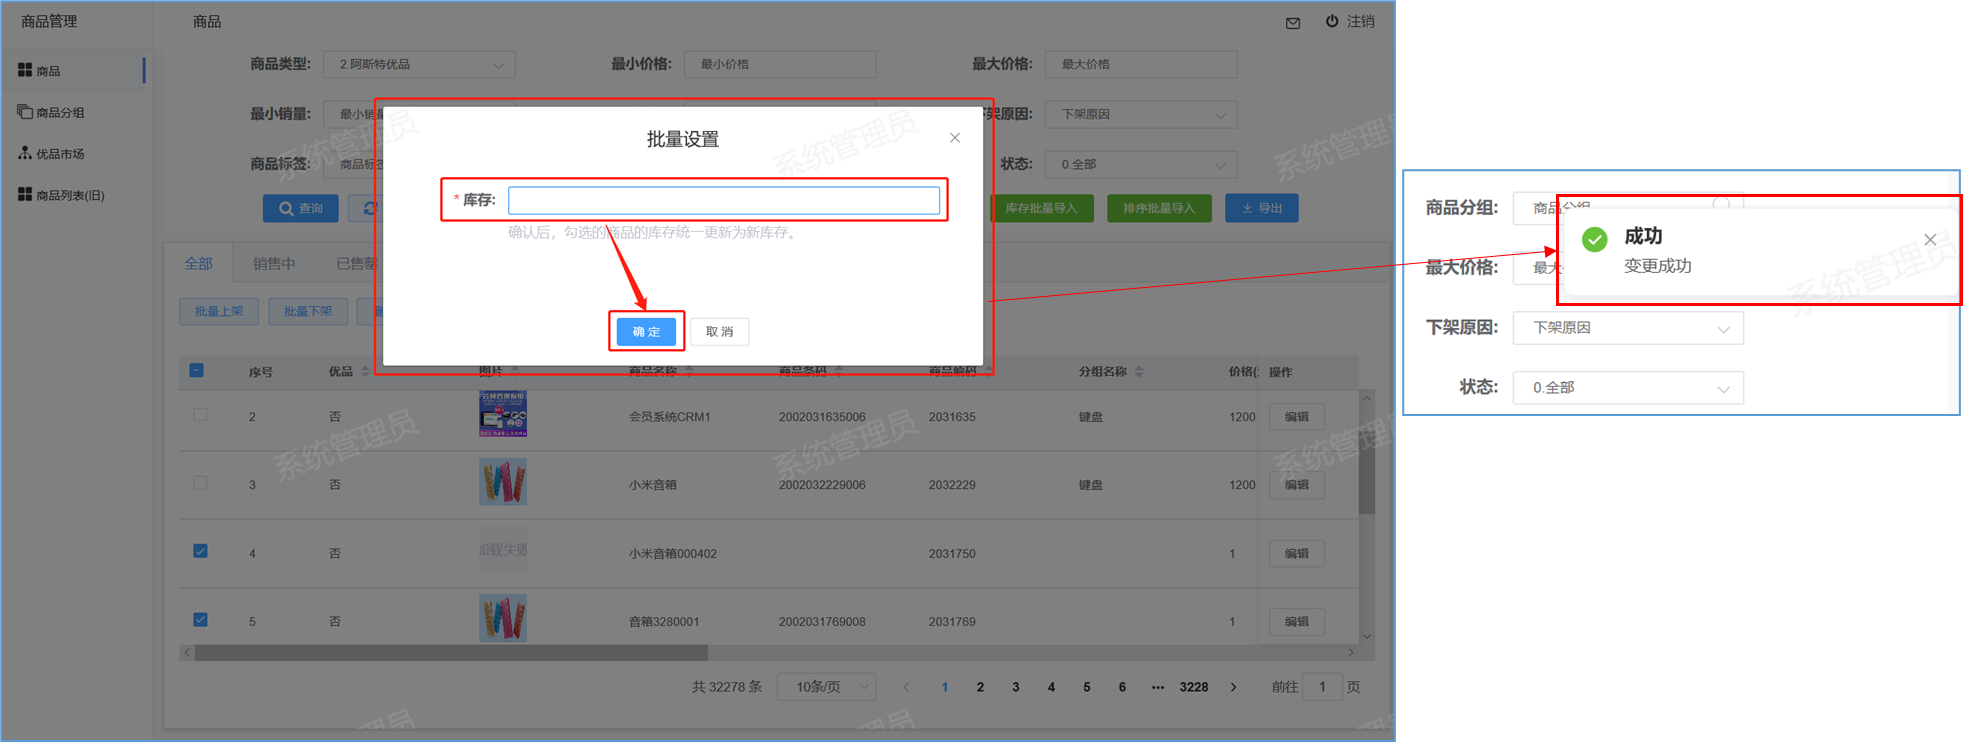Go to page 3 in pagination
The width and height of the screenshot is (1963, 742).
pyautogui.click(x=1016, y=687)
